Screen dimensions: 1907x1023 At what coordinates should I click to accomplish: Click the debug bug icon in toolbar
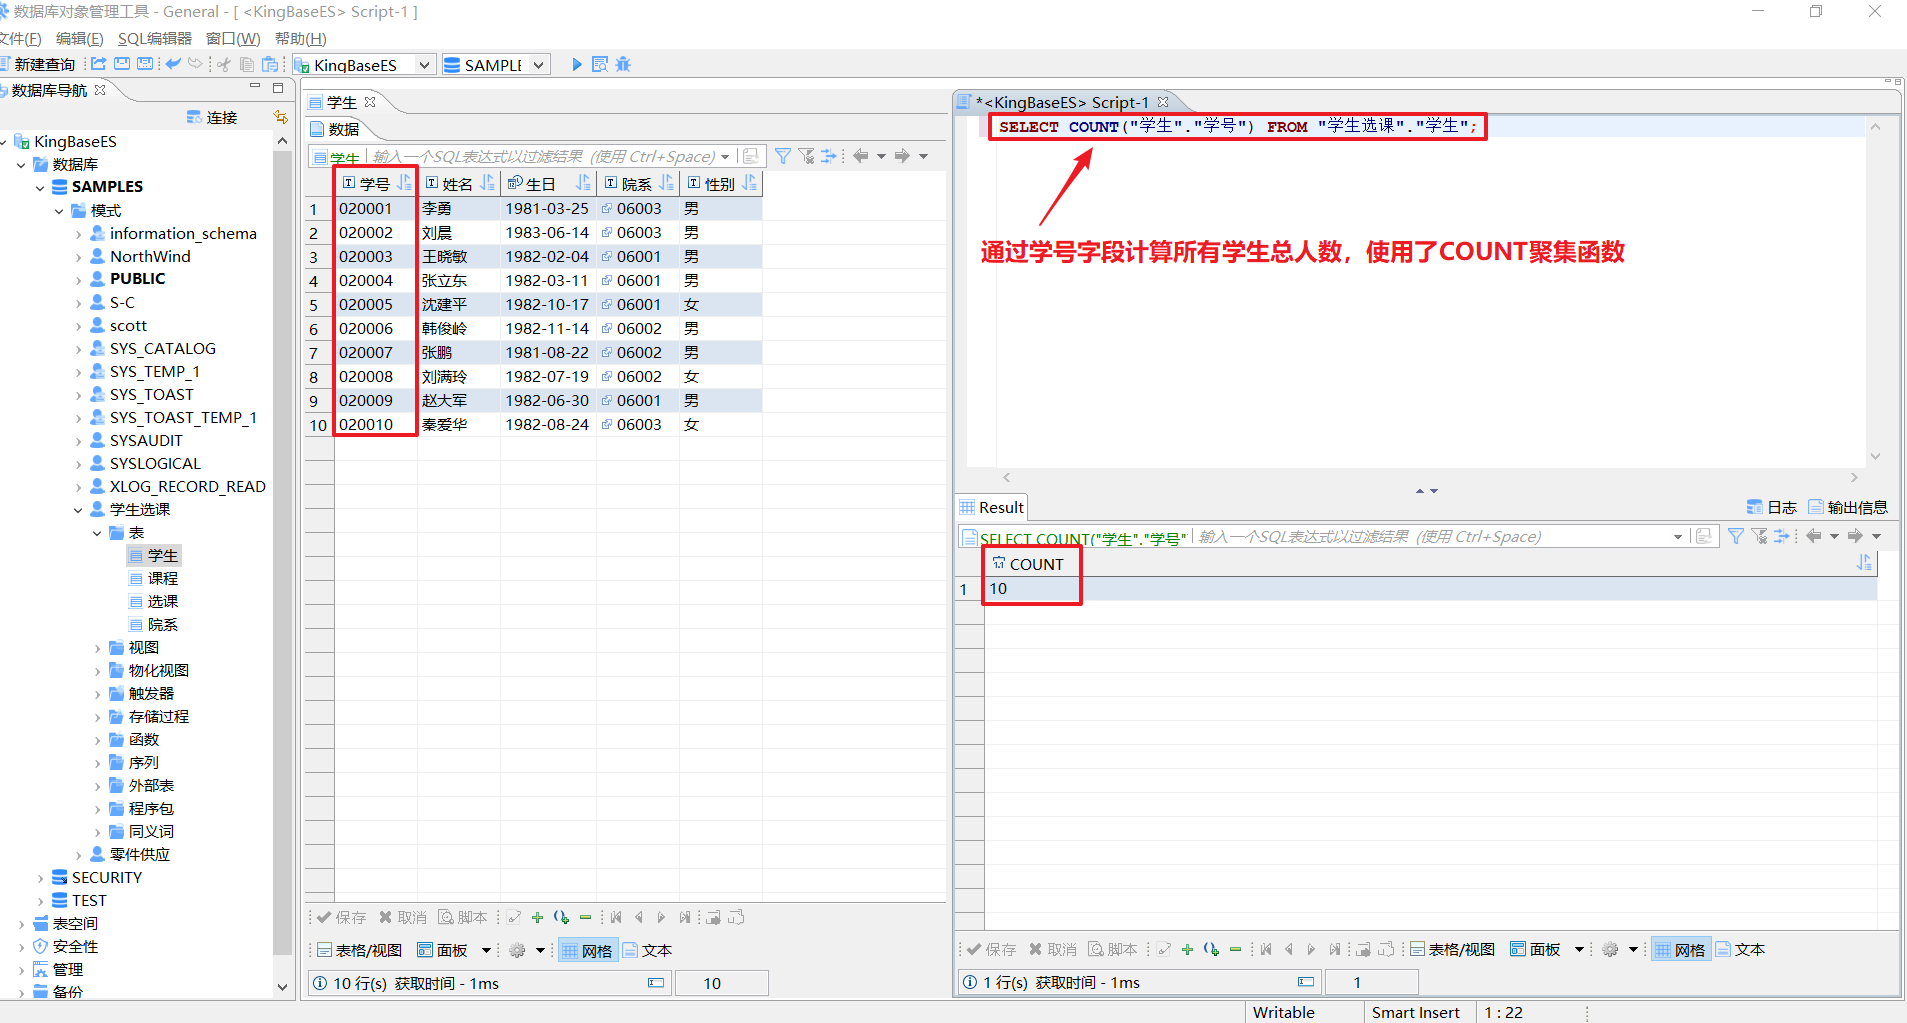pyautogui.click(x=623, y=65)
